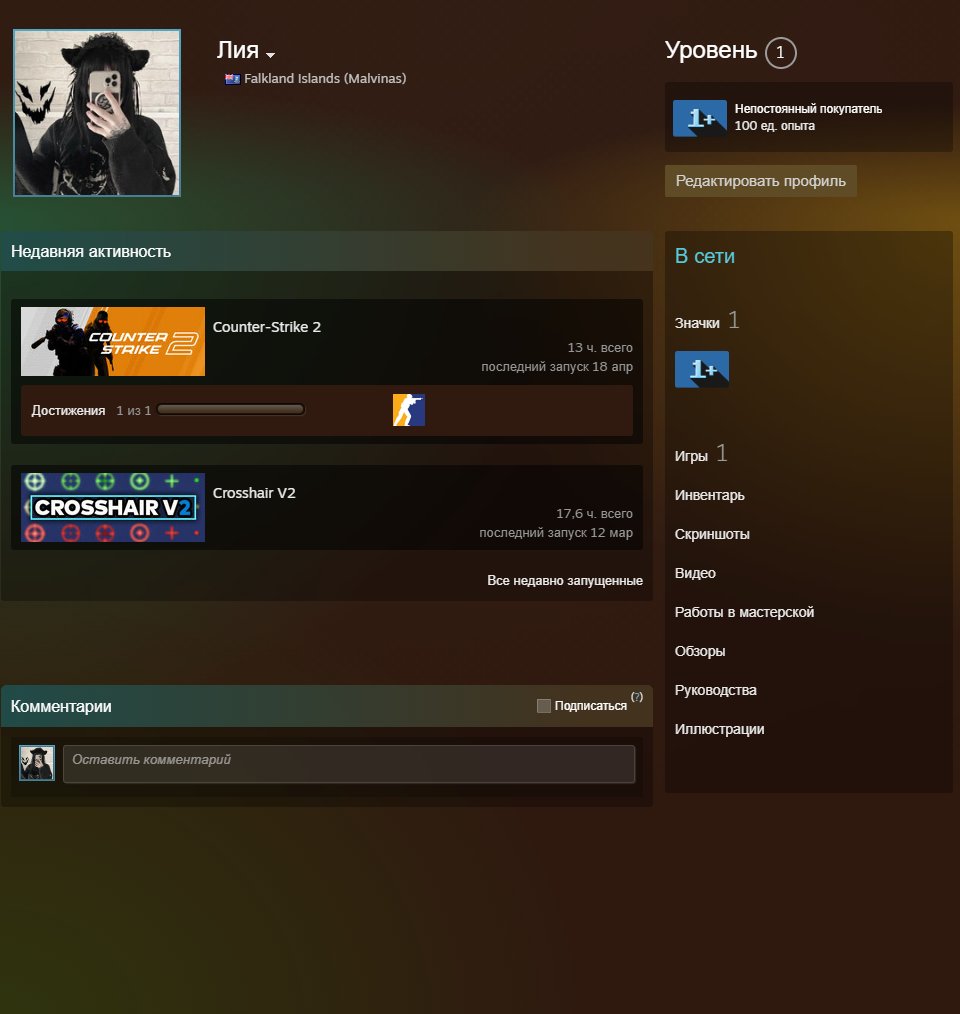Toggle the Подписаться checkbox
This screenshot has height=1014, width=960.
coord(544,706)
